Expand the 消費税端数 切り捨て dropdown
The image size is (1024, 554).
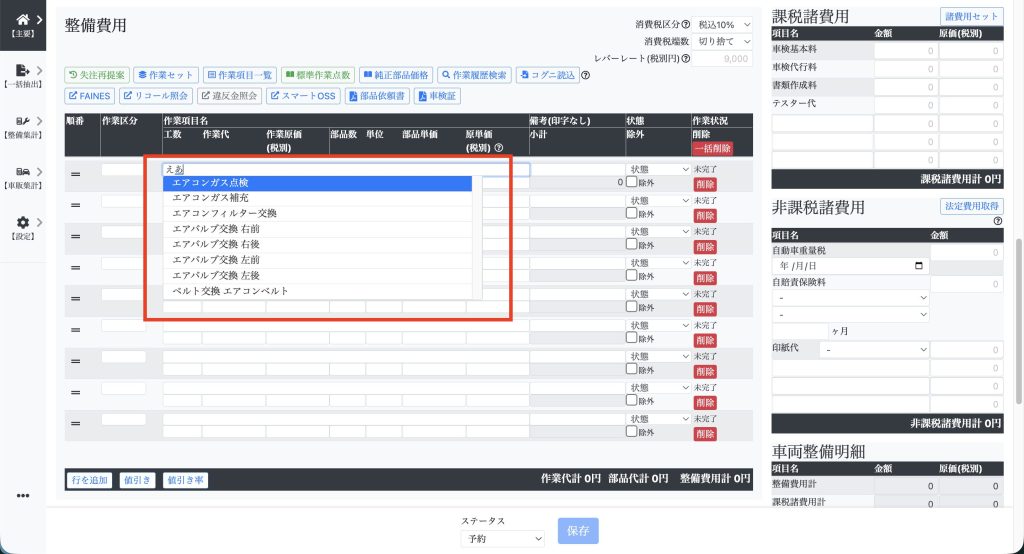[723, 41]
